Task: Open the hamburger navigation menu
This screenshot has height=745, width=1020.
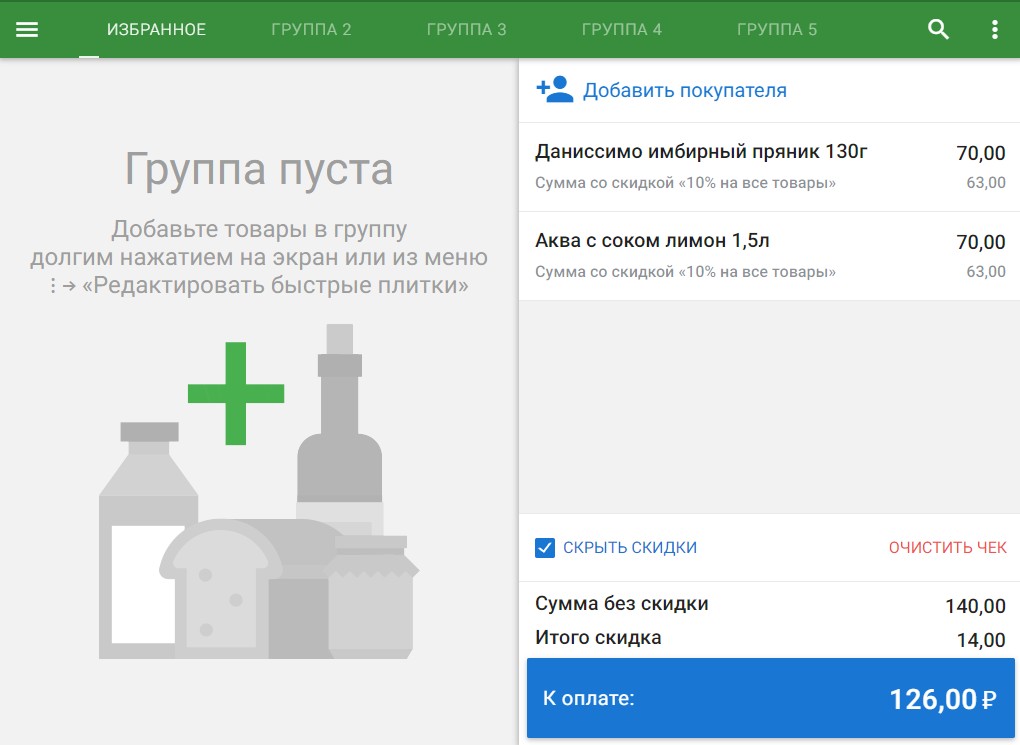Action: [x=27, y=29]
